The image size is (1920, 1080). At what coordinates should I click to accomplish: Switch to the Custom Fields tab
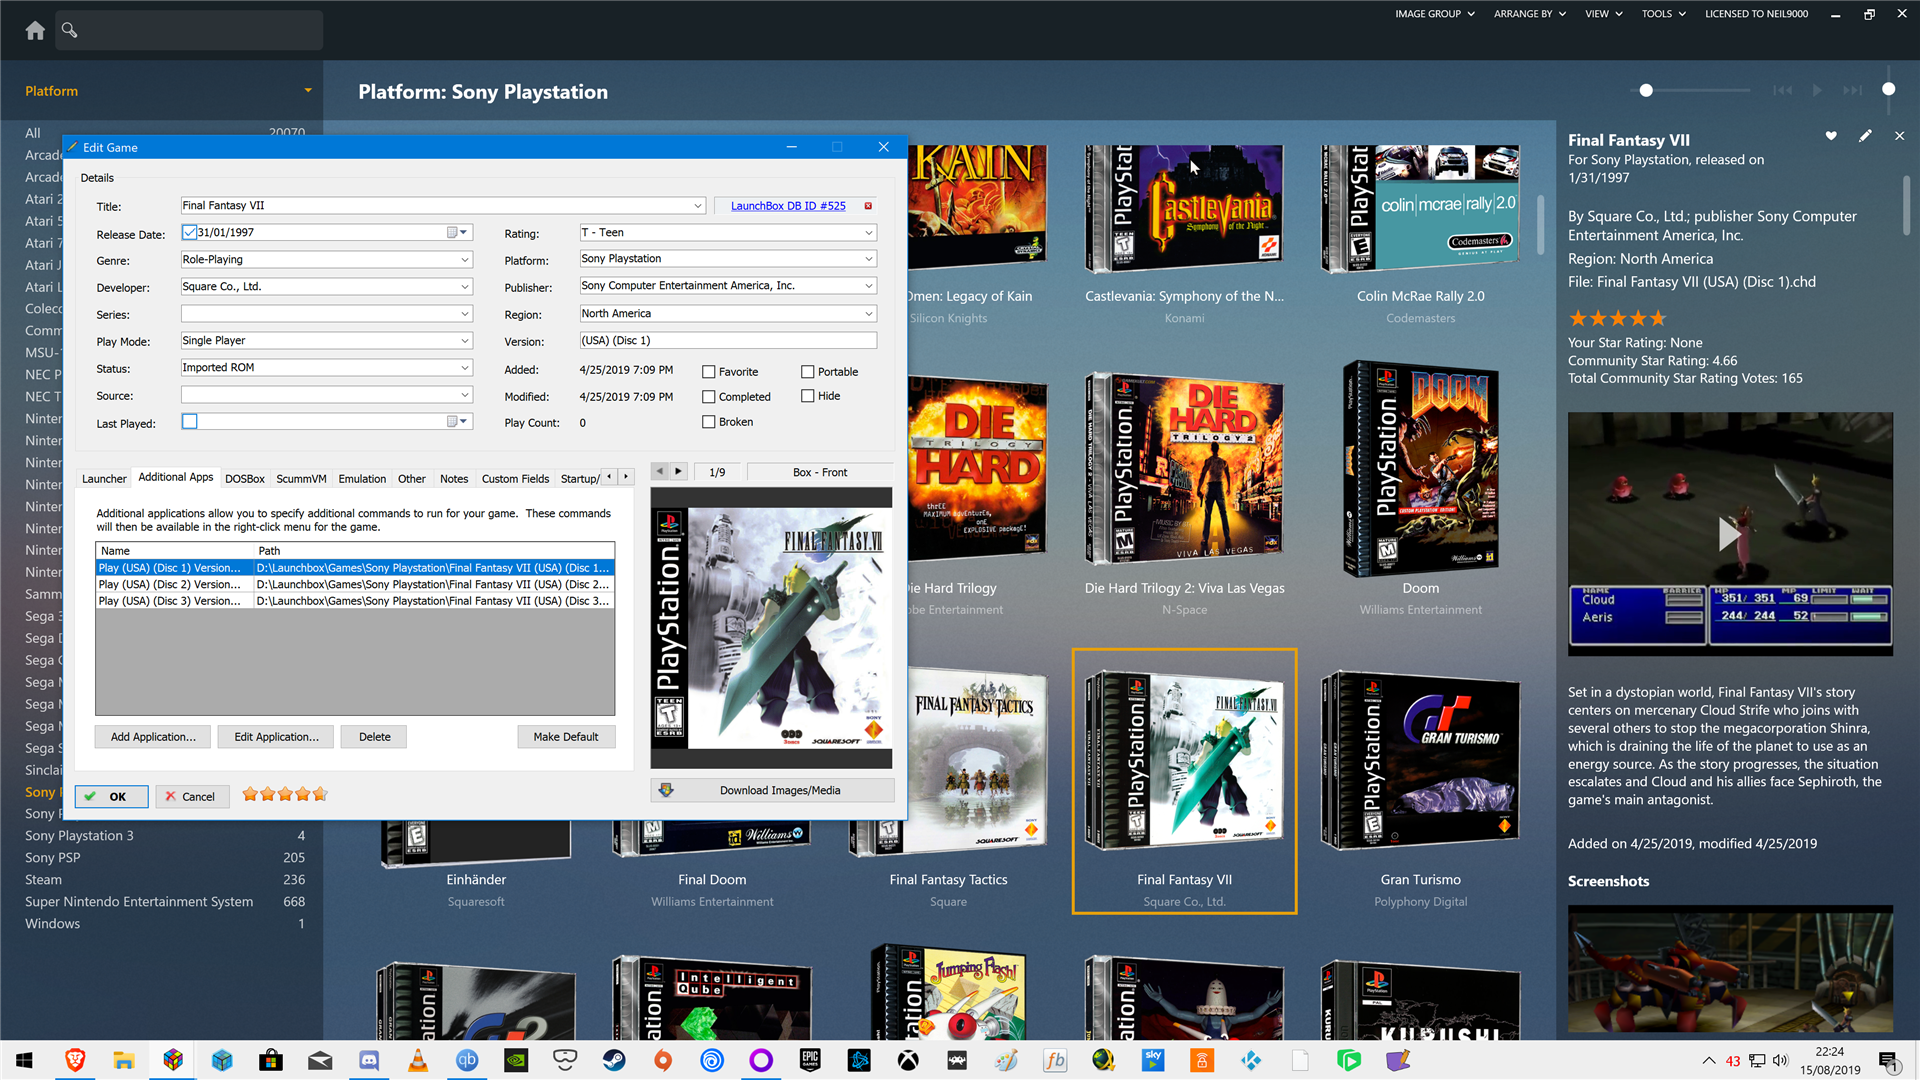coord(515,479)
